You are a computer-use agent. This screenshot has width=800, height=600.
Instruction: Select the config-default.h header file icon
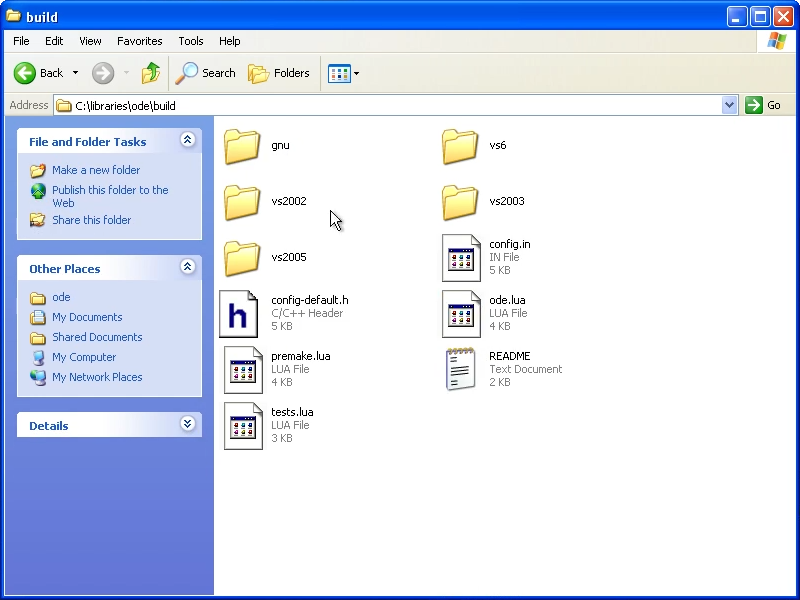pyautogui.click(x=239, y=313)
